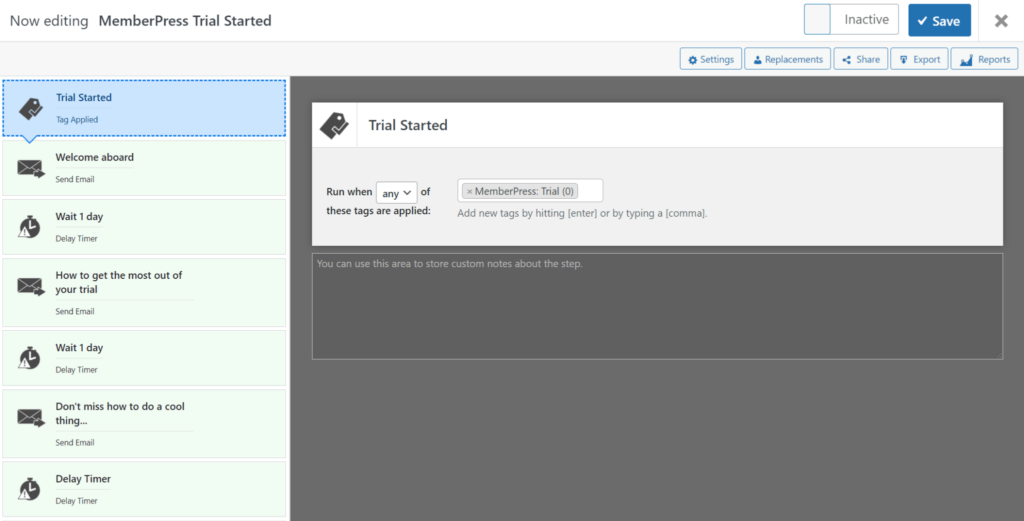The width and height of the screenshot is (1024, 521).
Task: Open Reports view
Action: (984, 59)
